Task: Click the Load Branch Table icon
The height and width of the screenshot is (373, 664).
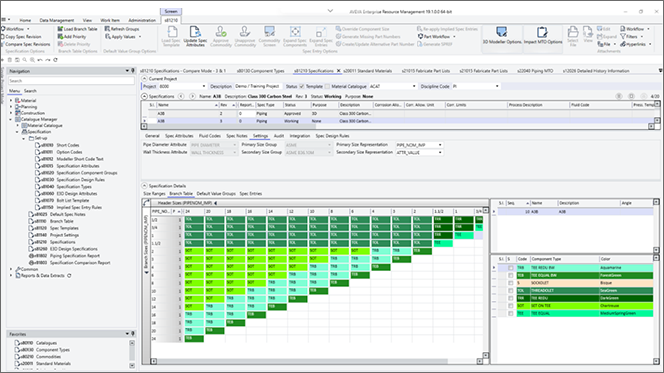Action: 60,29
